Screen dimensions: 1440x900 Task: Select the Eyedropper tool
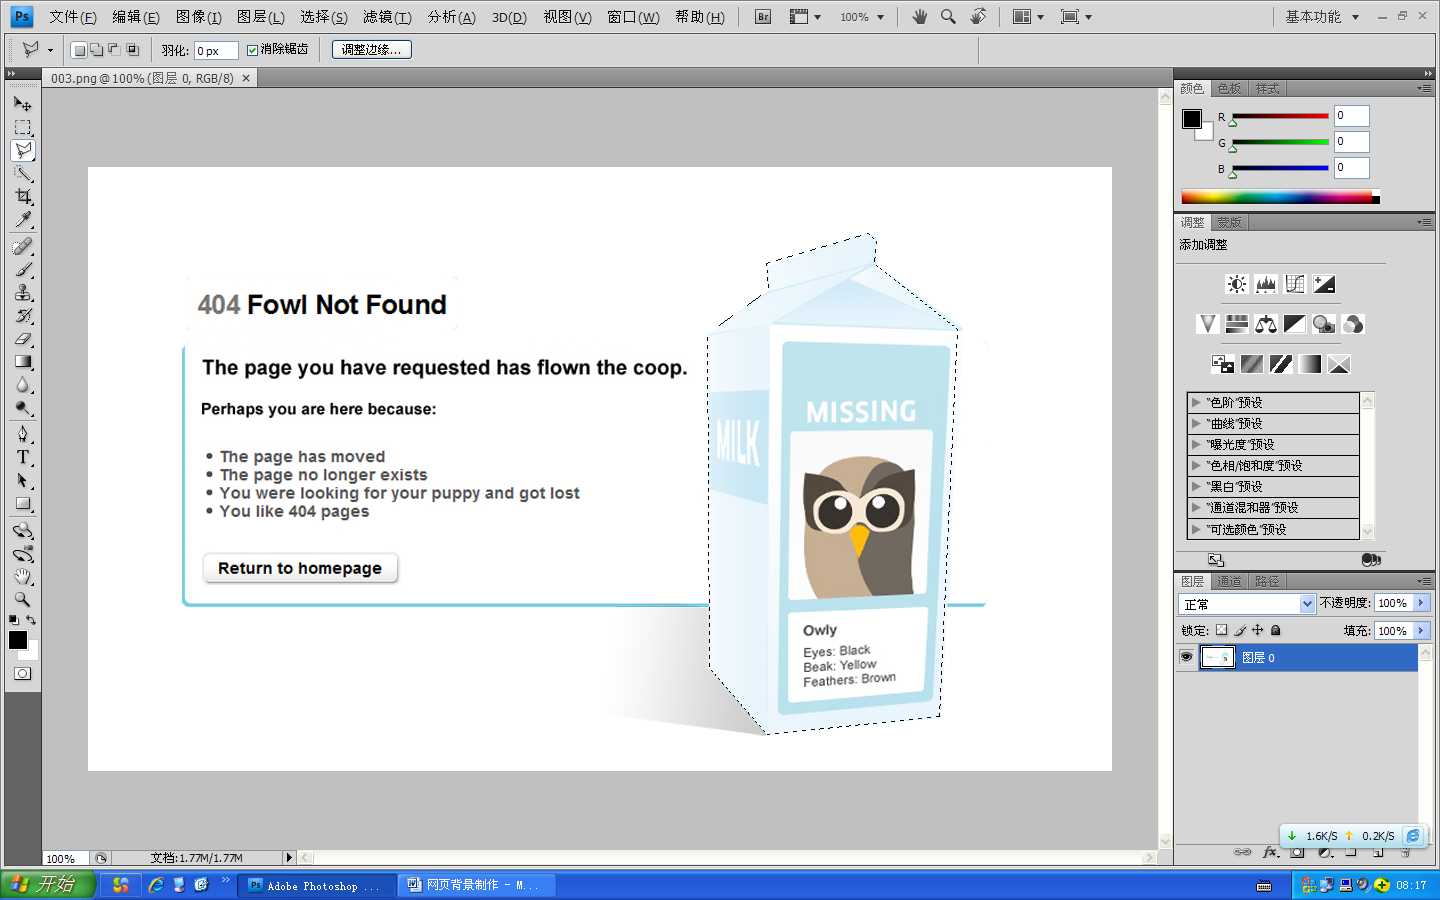pyautogui.click(x=23, y=219)
